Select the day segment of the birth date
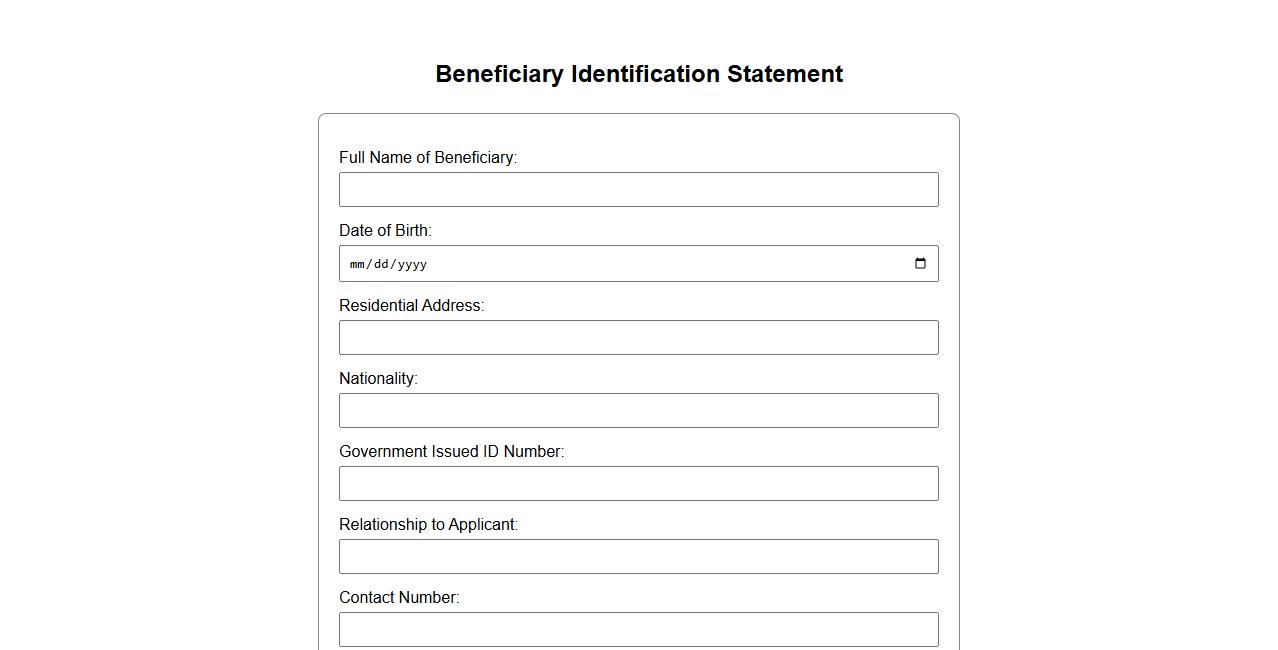 381,265
